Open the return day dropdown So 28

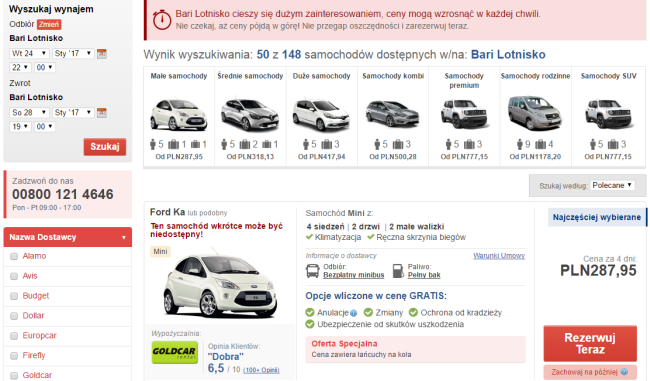click(x=29, y=112)
